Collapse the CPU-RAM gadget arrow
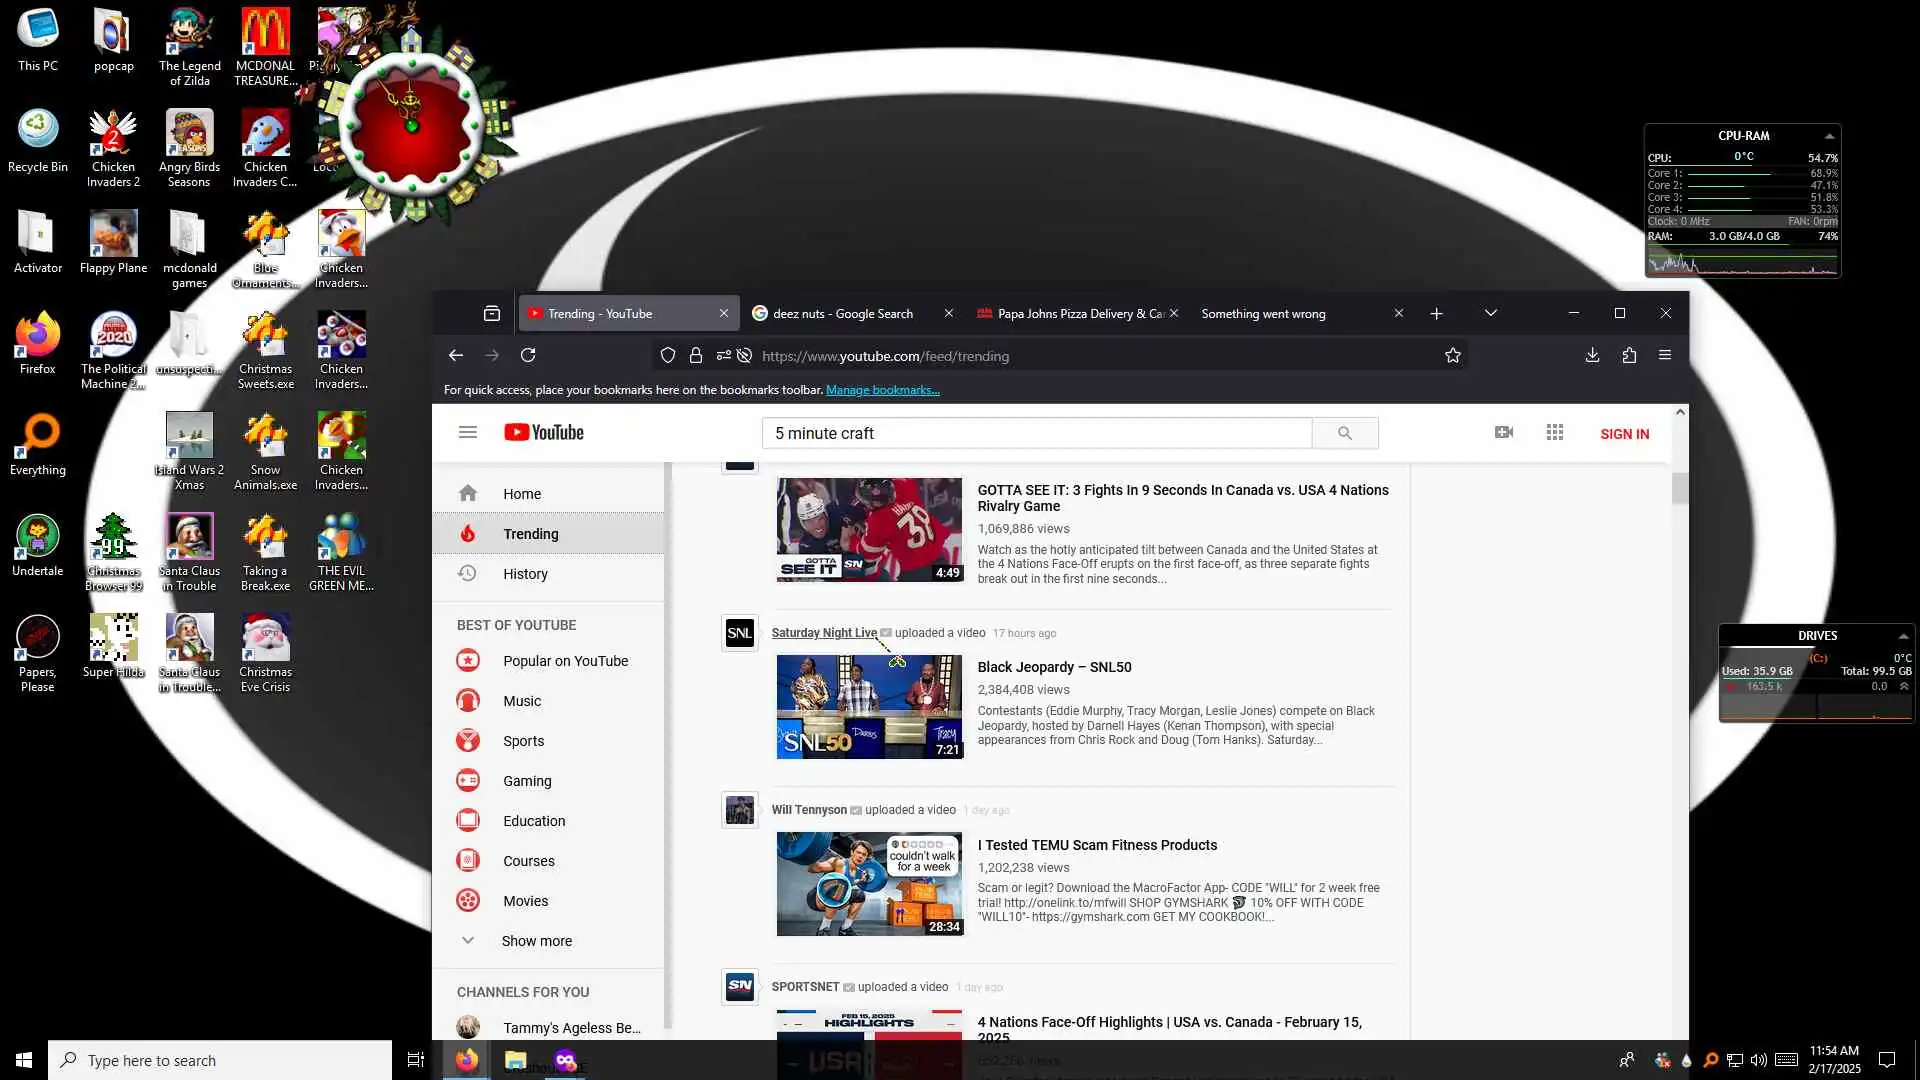This screenshot has width=1920, height=1080. (1829, 136)
